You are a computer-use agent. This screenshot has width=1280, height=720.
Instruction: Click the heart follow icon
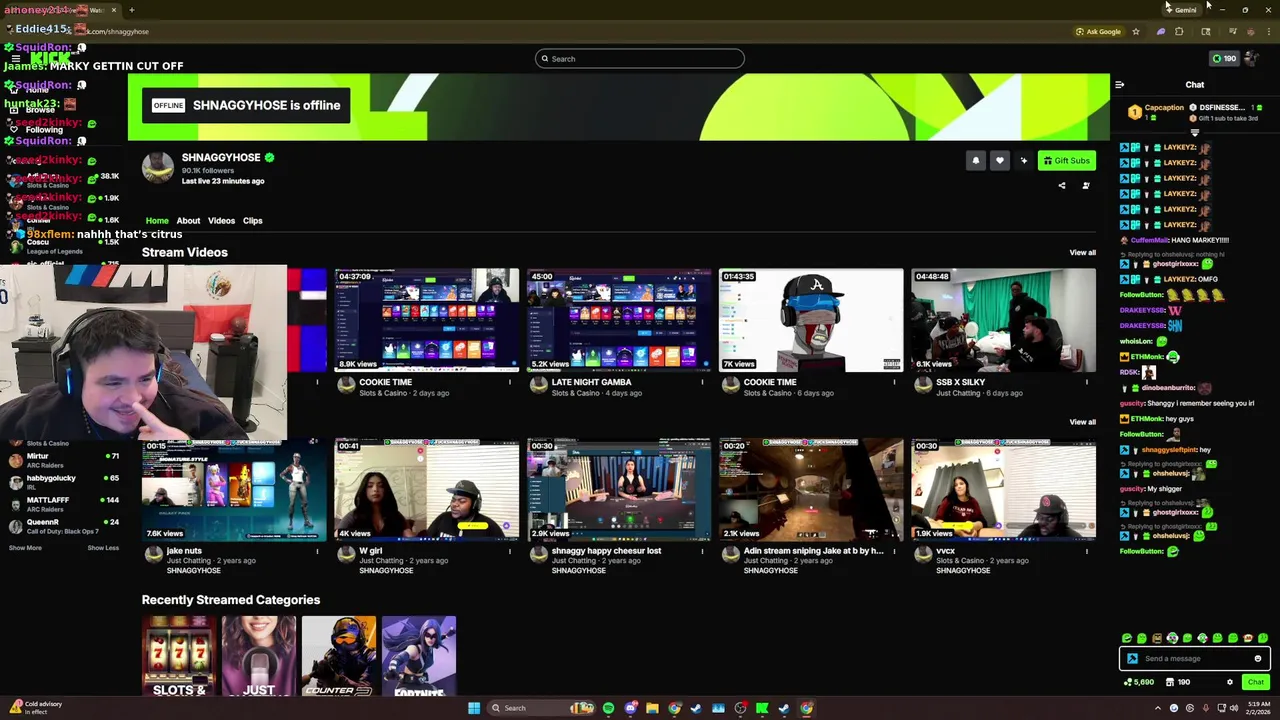(999, 160)
